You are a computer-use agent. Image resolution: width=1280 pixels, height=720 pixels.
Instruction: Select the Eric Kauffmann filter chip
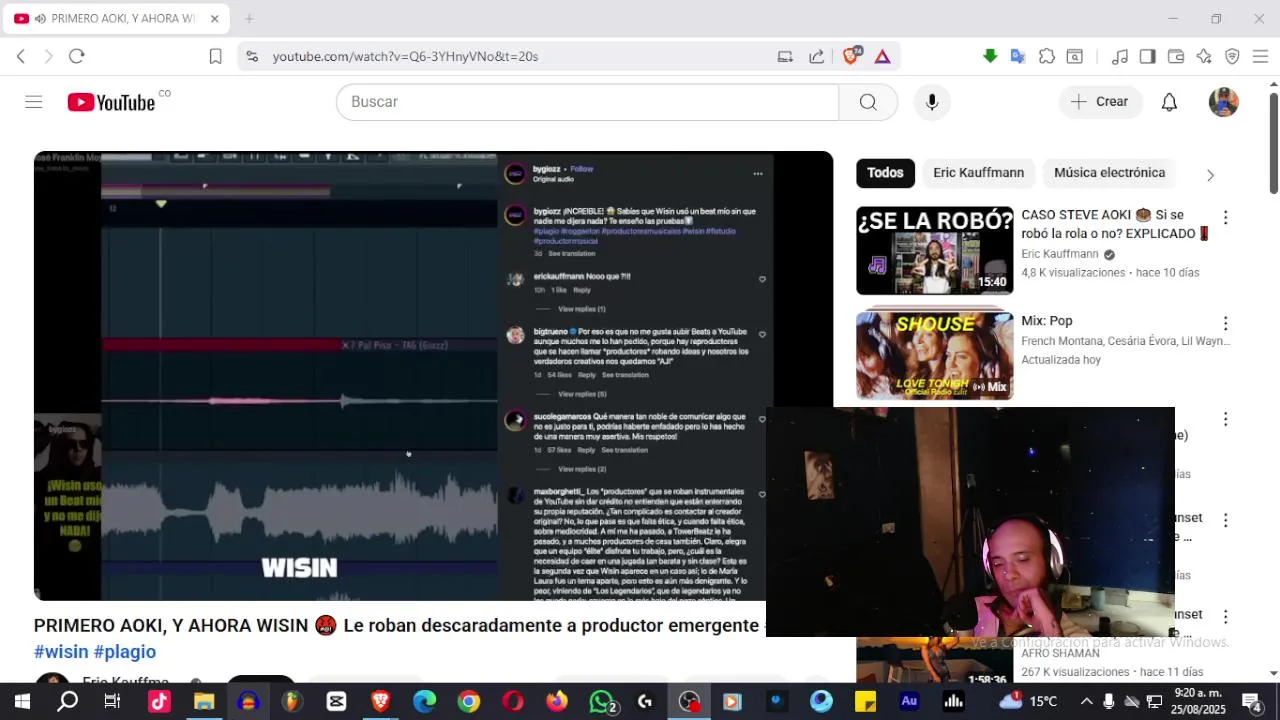click(978, 173)
